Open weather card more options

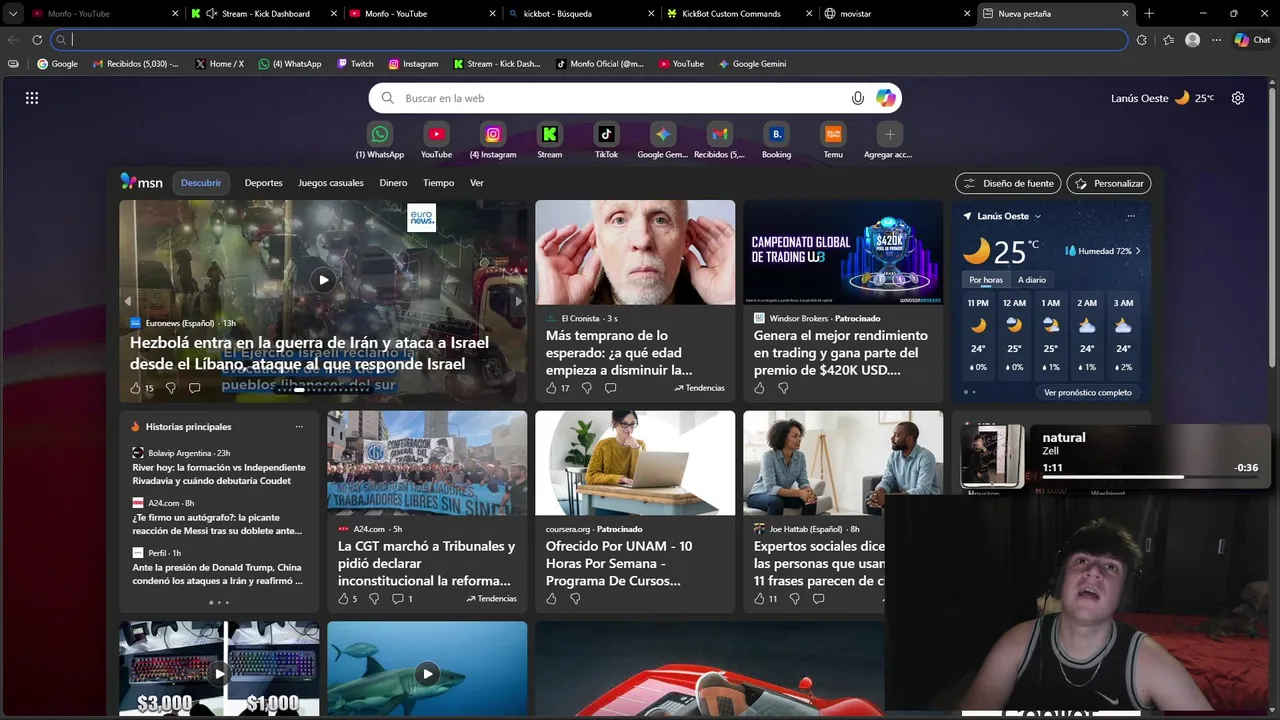point(1131,216)
